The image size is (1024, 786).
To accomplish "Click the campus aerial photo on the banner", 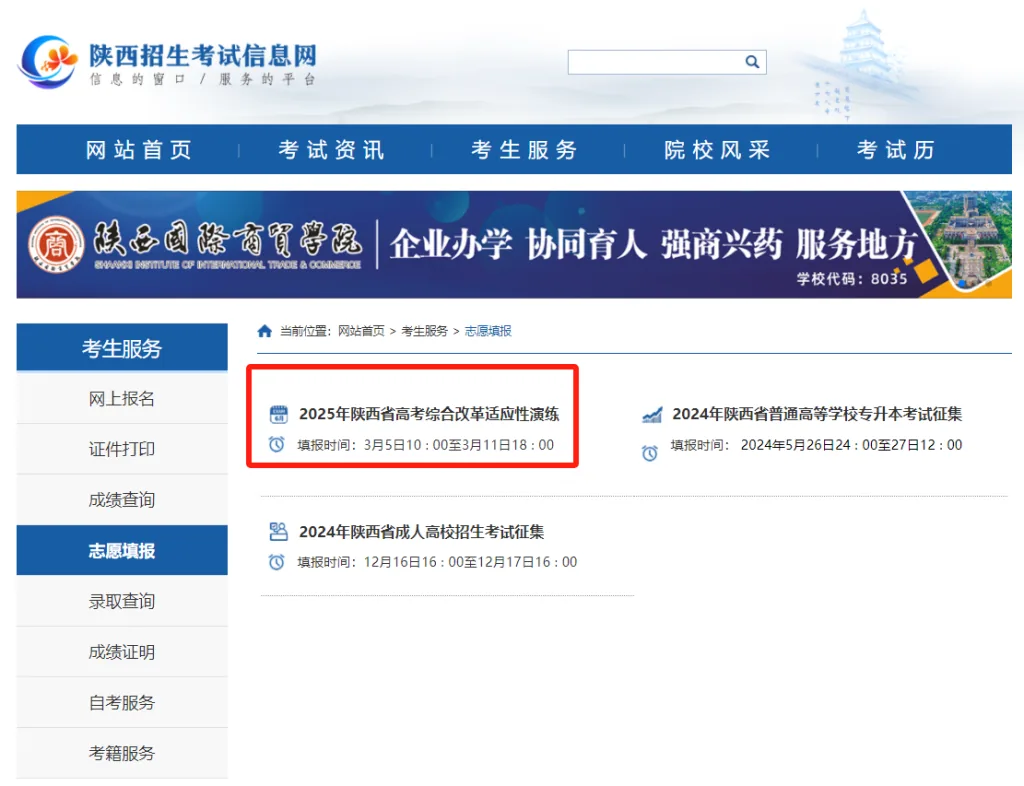I will [x=965, y=238].
